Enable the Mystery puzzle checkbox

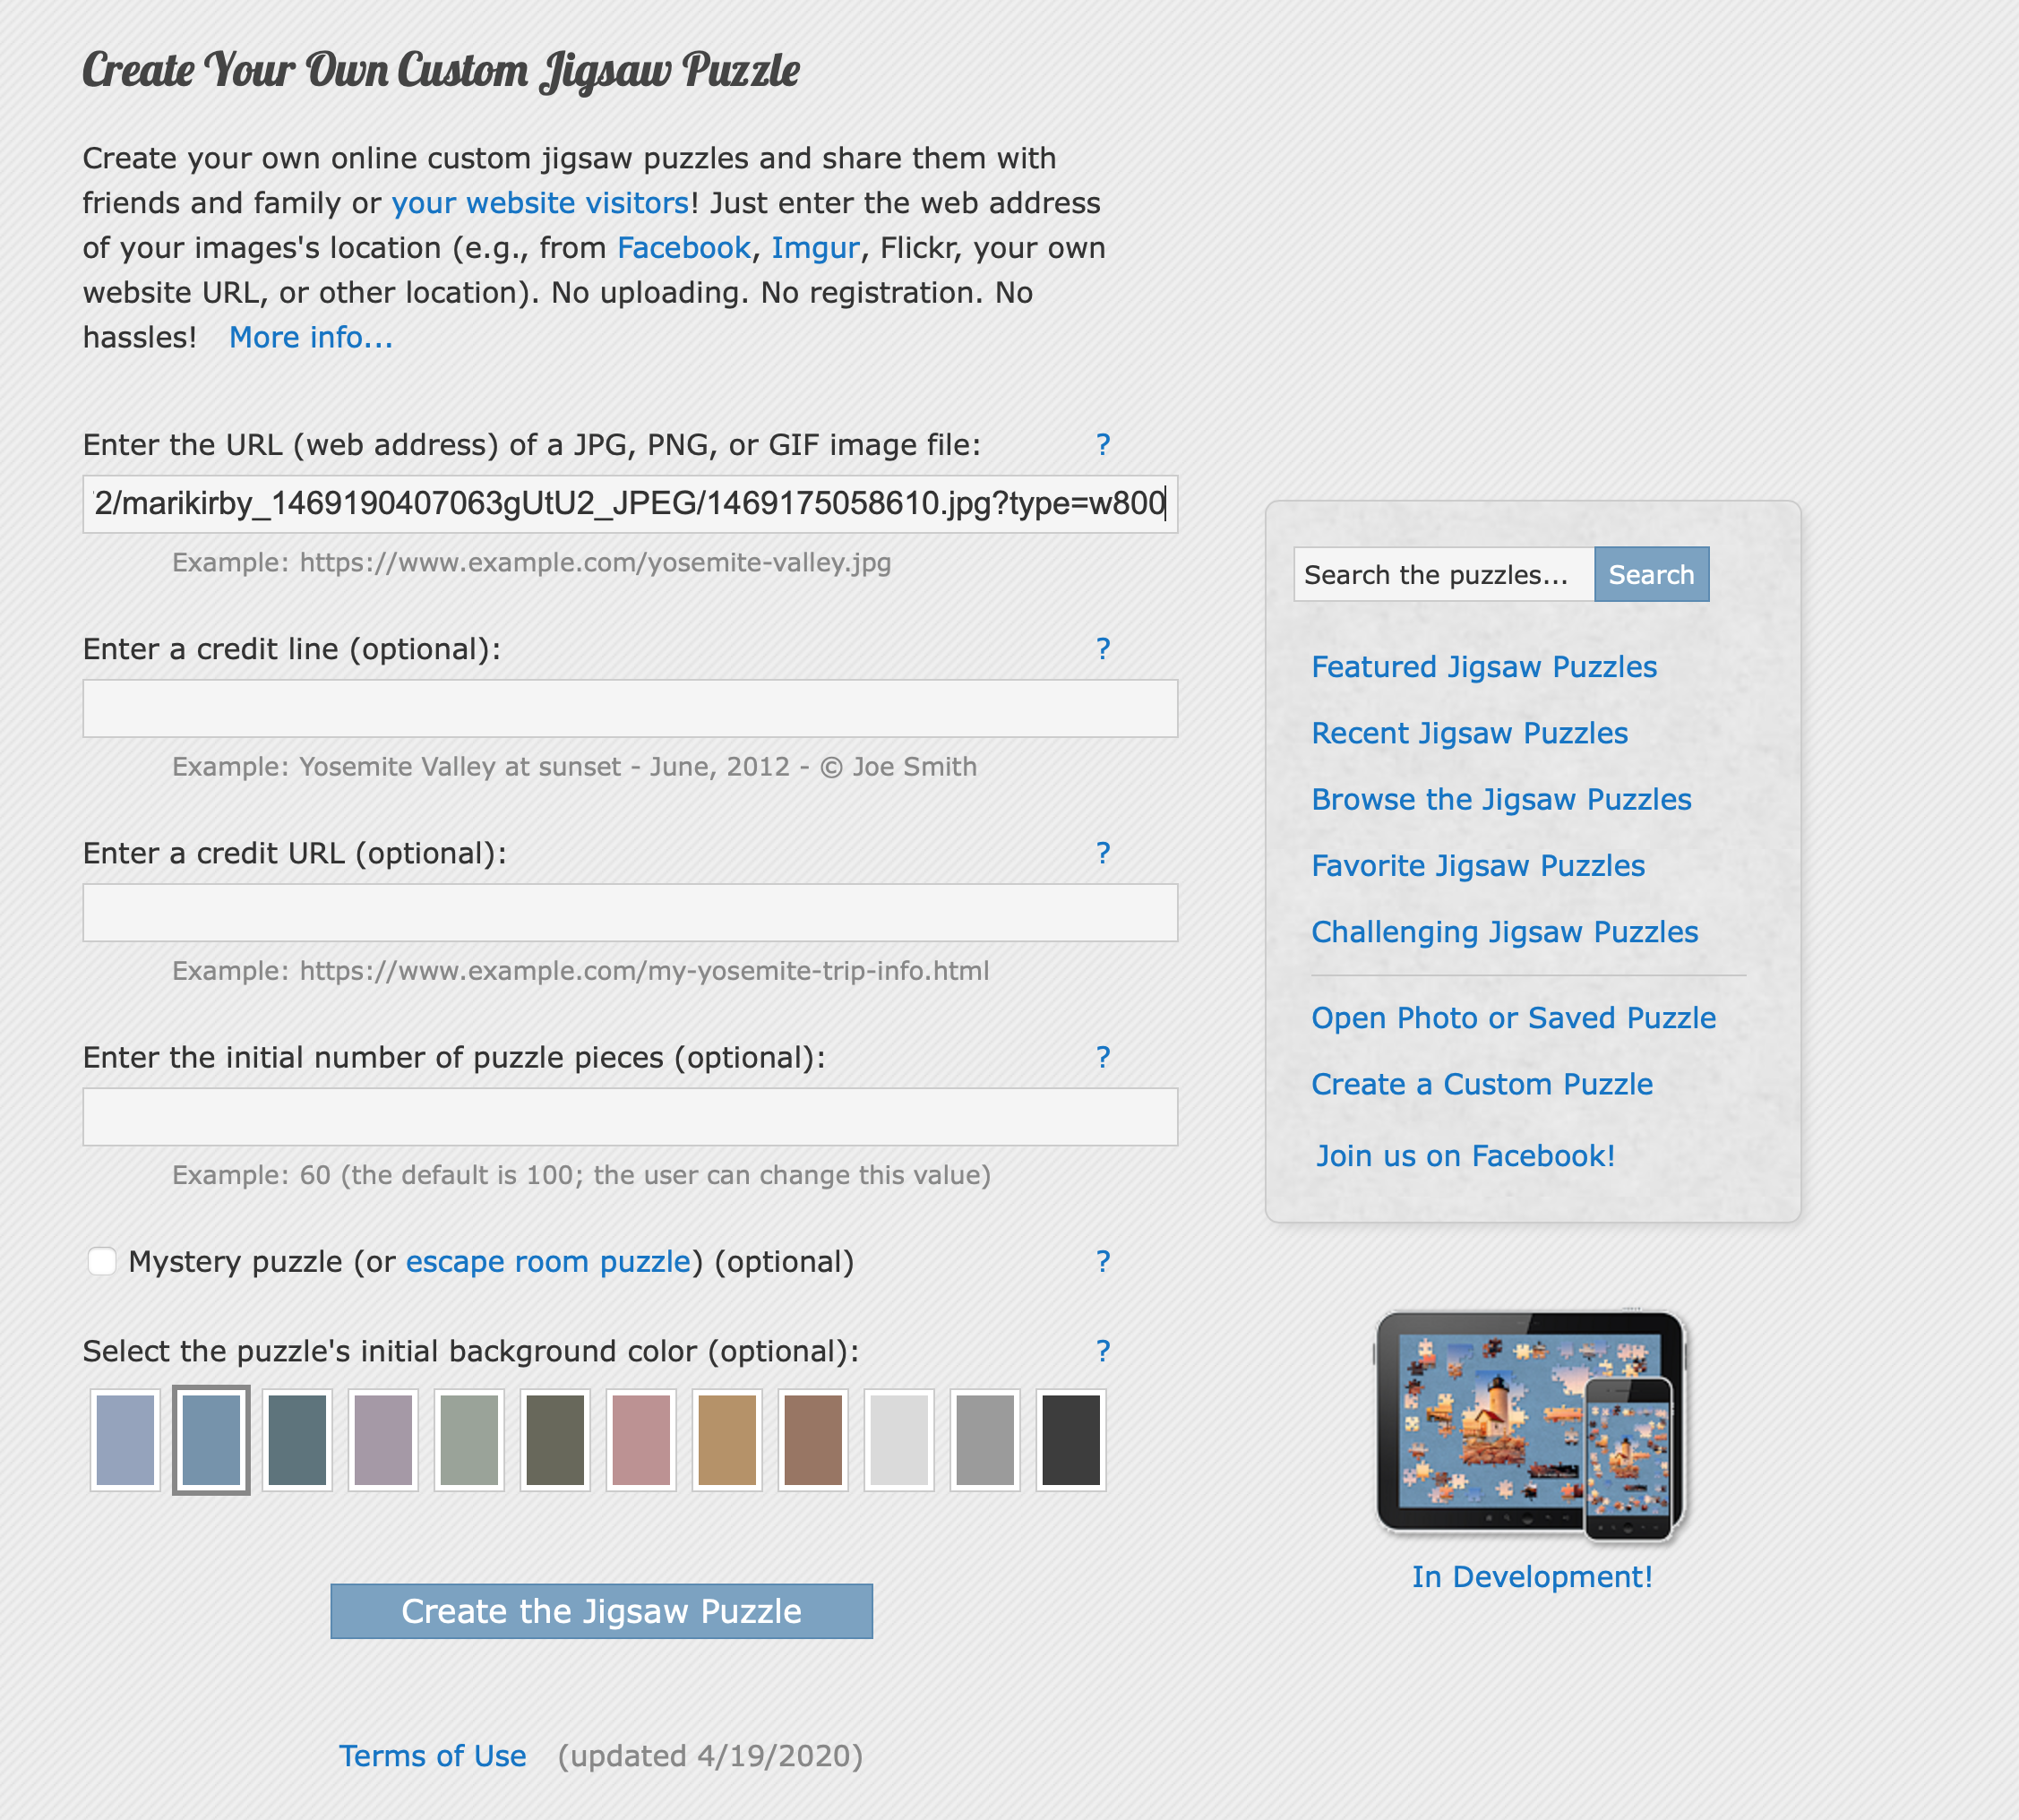(102, 1261)
